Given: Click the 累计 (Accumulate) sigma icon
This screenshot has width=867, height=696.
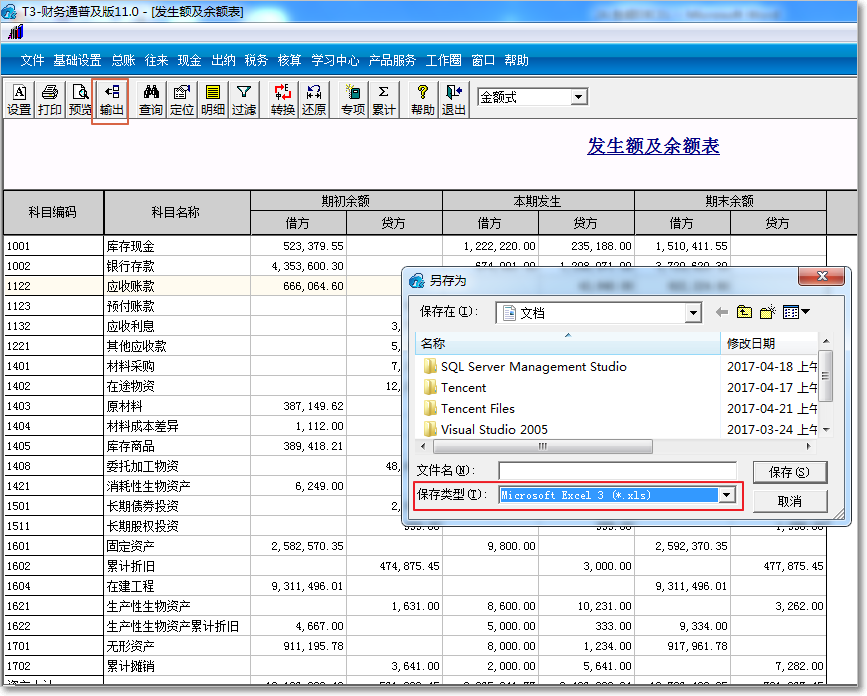Looking at the screenshot, I should [x=383, y=100].
